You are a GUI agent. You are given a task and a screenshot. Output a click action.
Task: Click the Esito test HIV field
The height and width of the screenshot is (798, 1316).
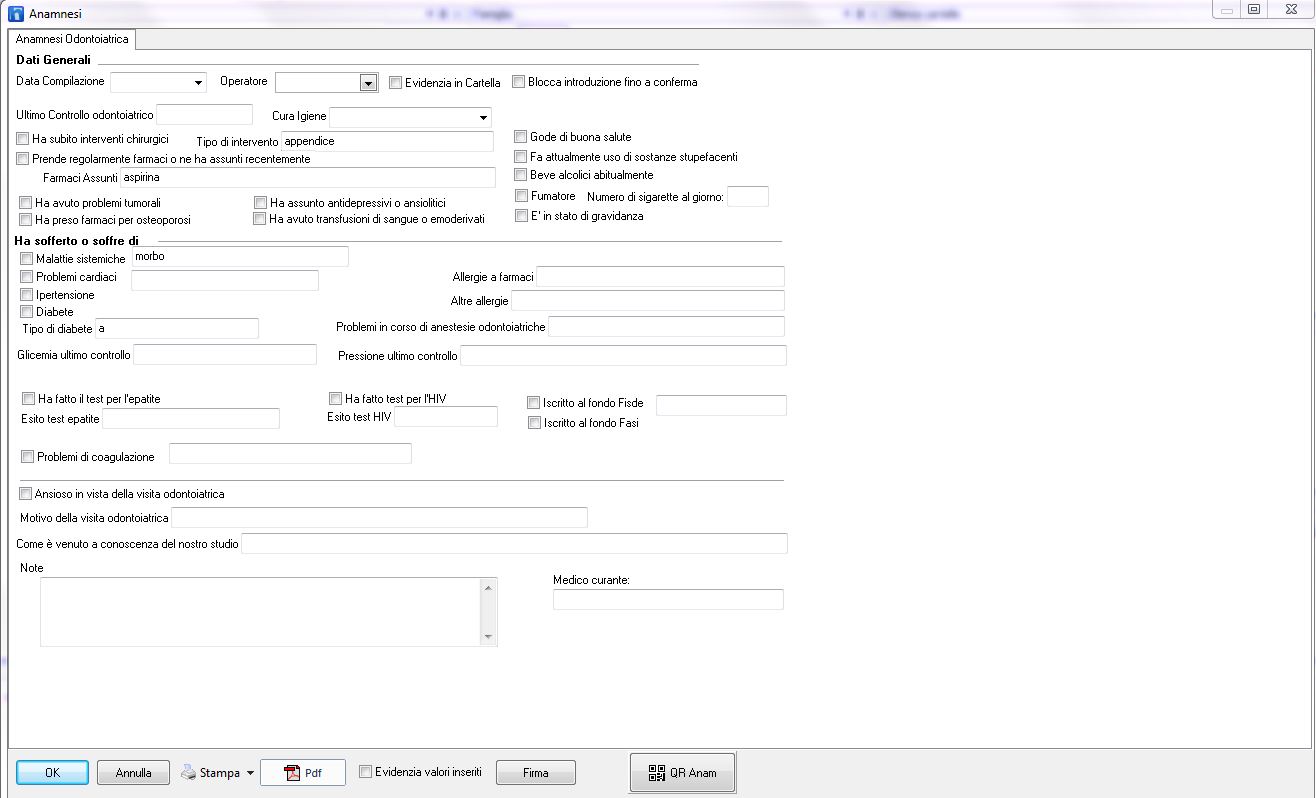click(446, 416)
